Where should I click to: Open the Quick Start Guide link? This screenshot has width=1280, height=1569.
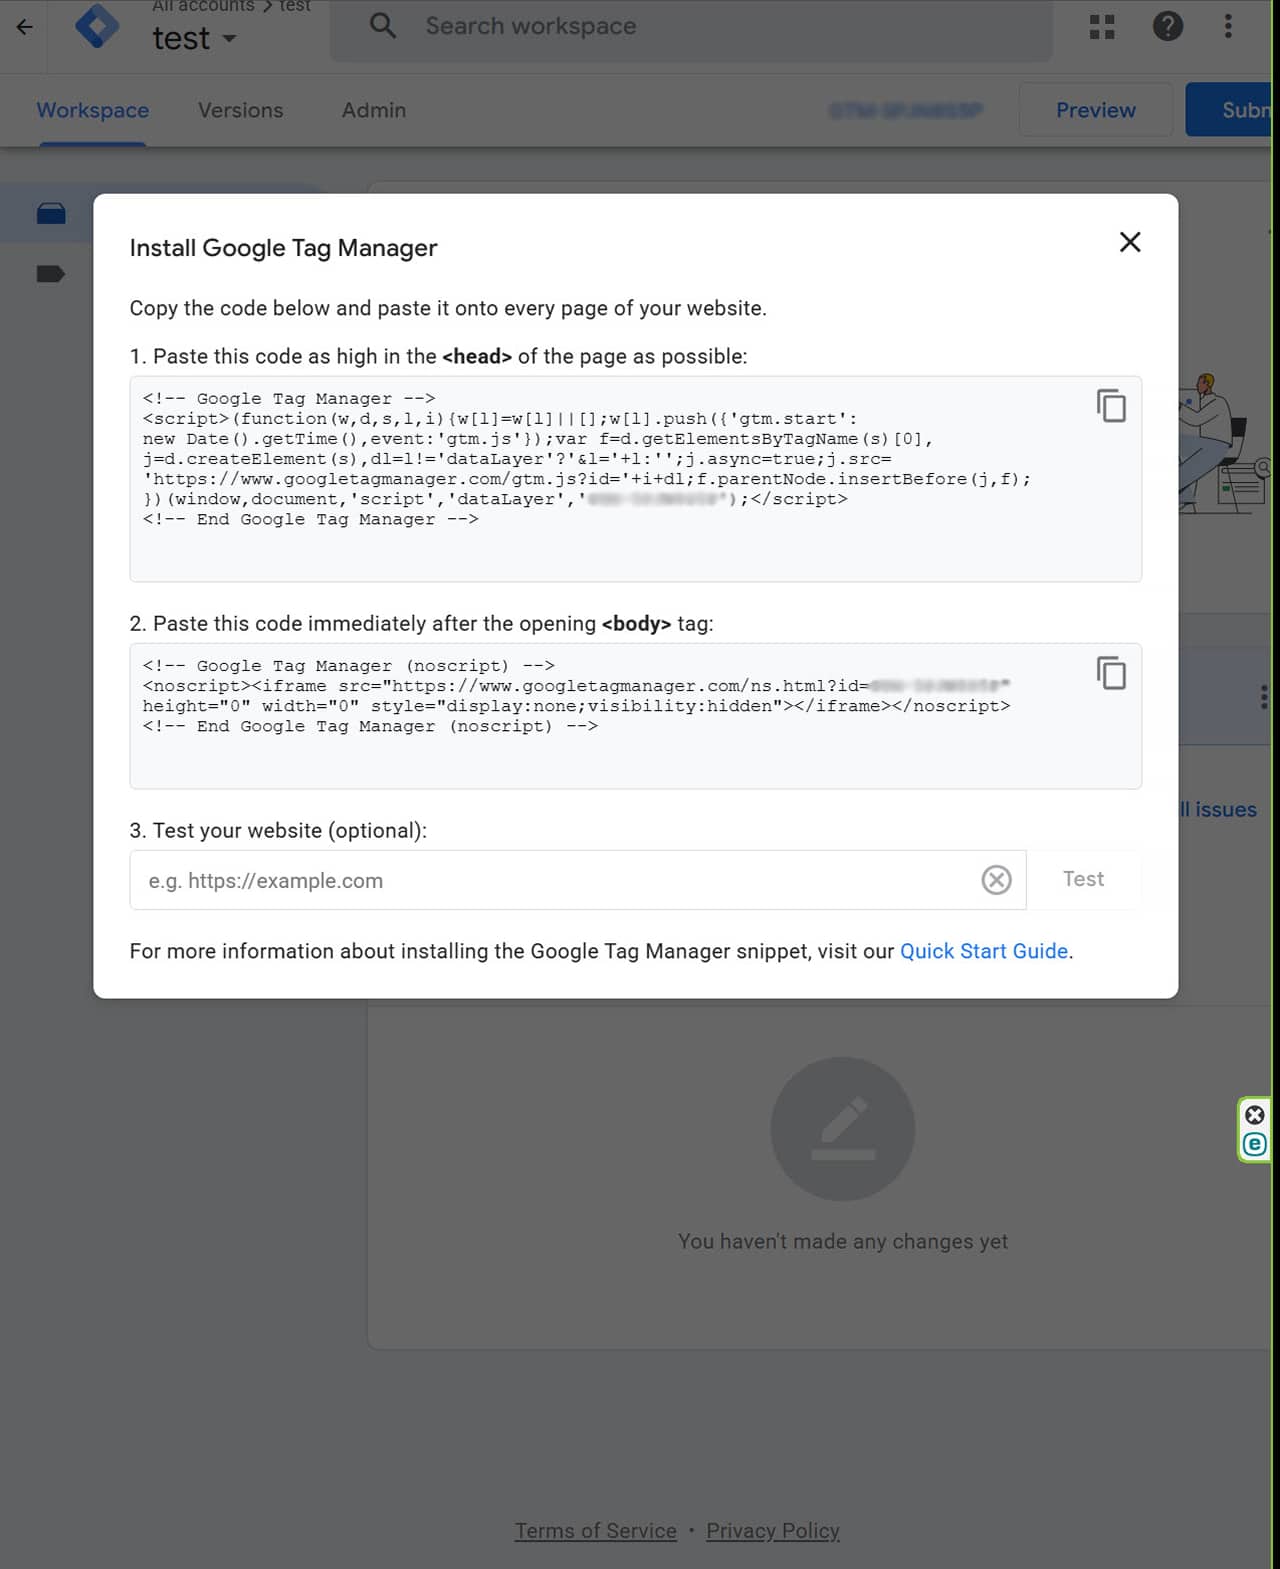(984, 951)
